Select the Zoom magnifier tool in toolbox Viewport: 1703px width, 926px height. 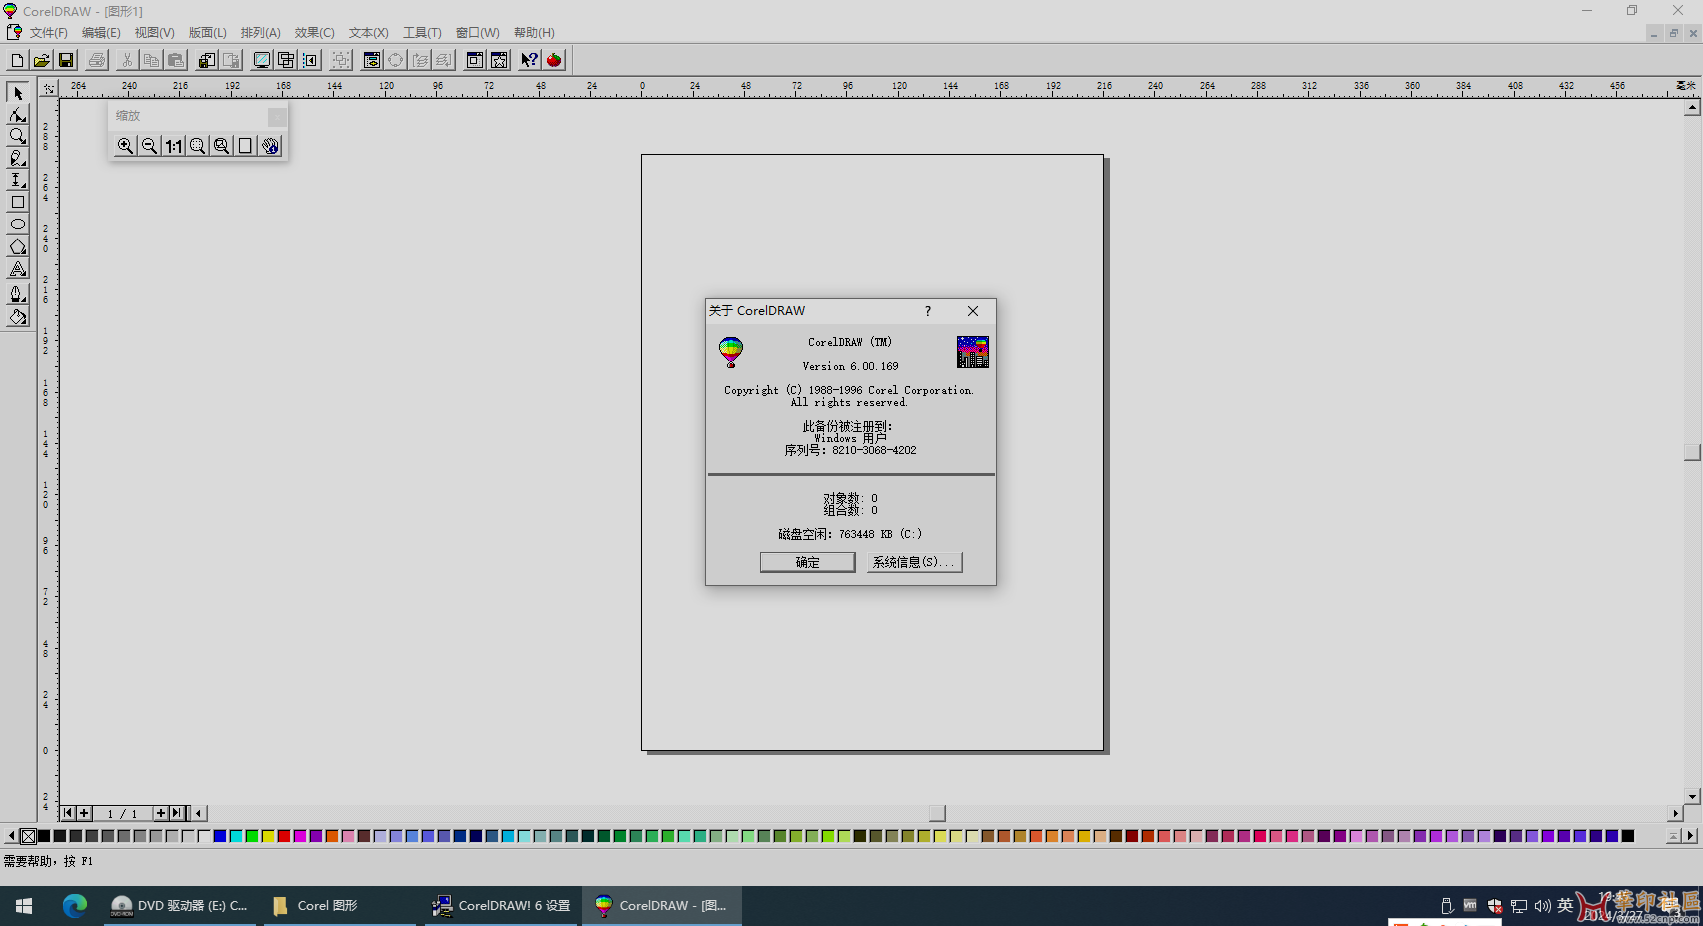(x=17, y=137)
